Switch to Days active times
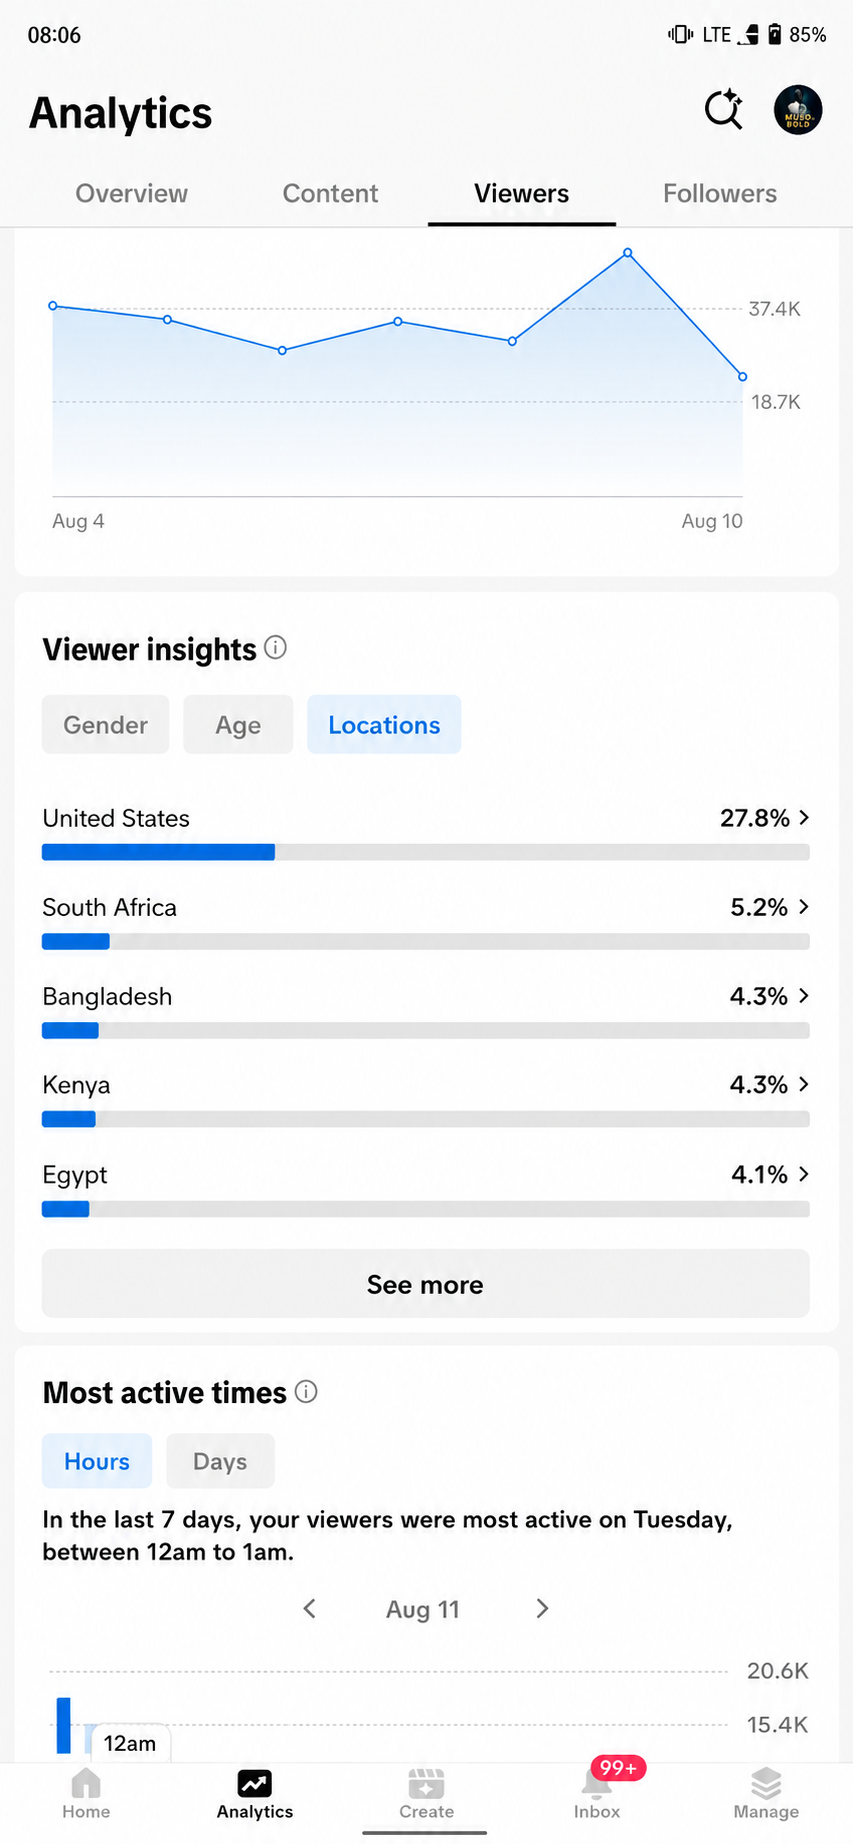 point(220,1461)
